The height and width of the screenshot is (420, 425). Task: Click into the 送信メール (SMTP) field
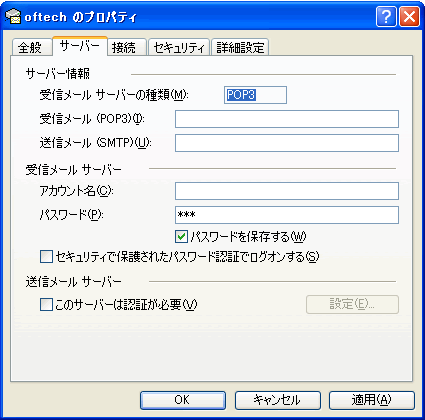click(x=287, y=143)
